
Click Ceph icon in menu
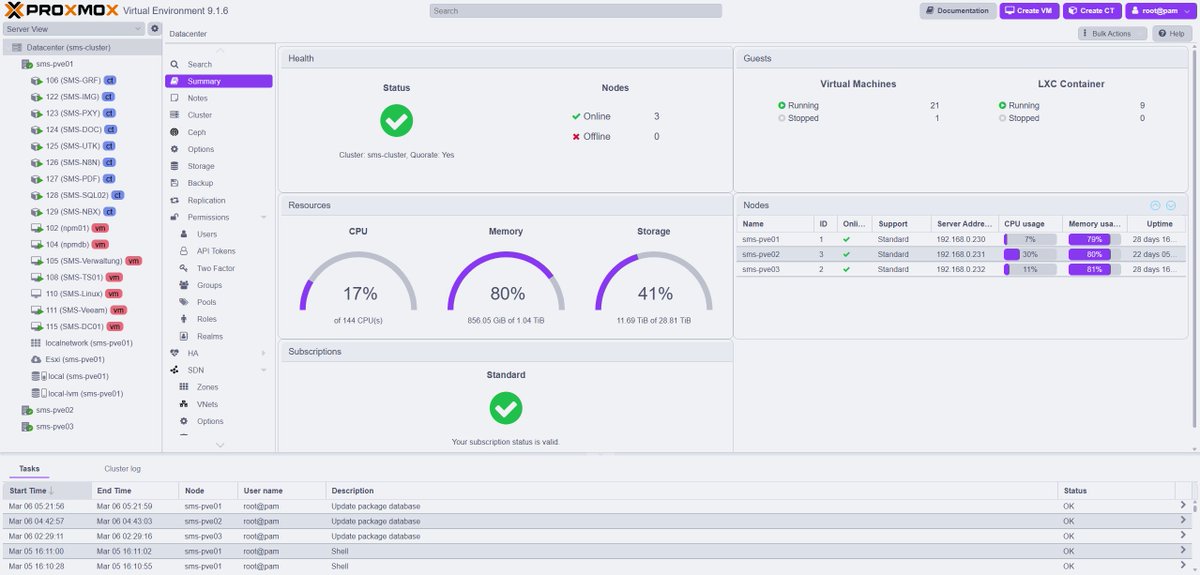tap(175, 132)
